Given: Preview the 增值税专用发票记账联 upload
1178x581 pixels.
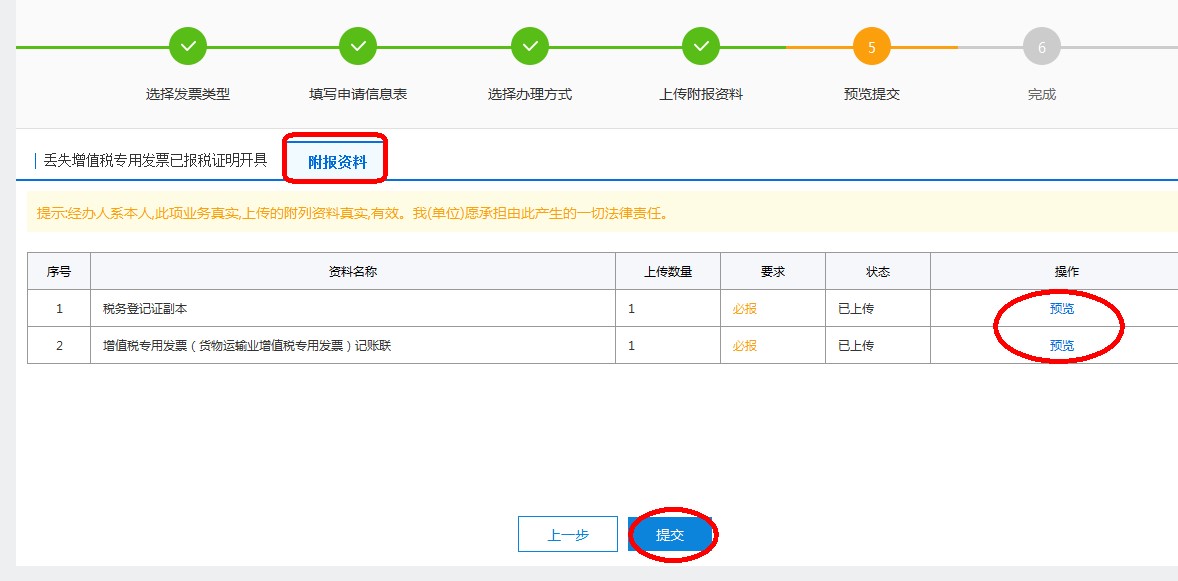Looking at the screenshot, I should (1061, 345).
